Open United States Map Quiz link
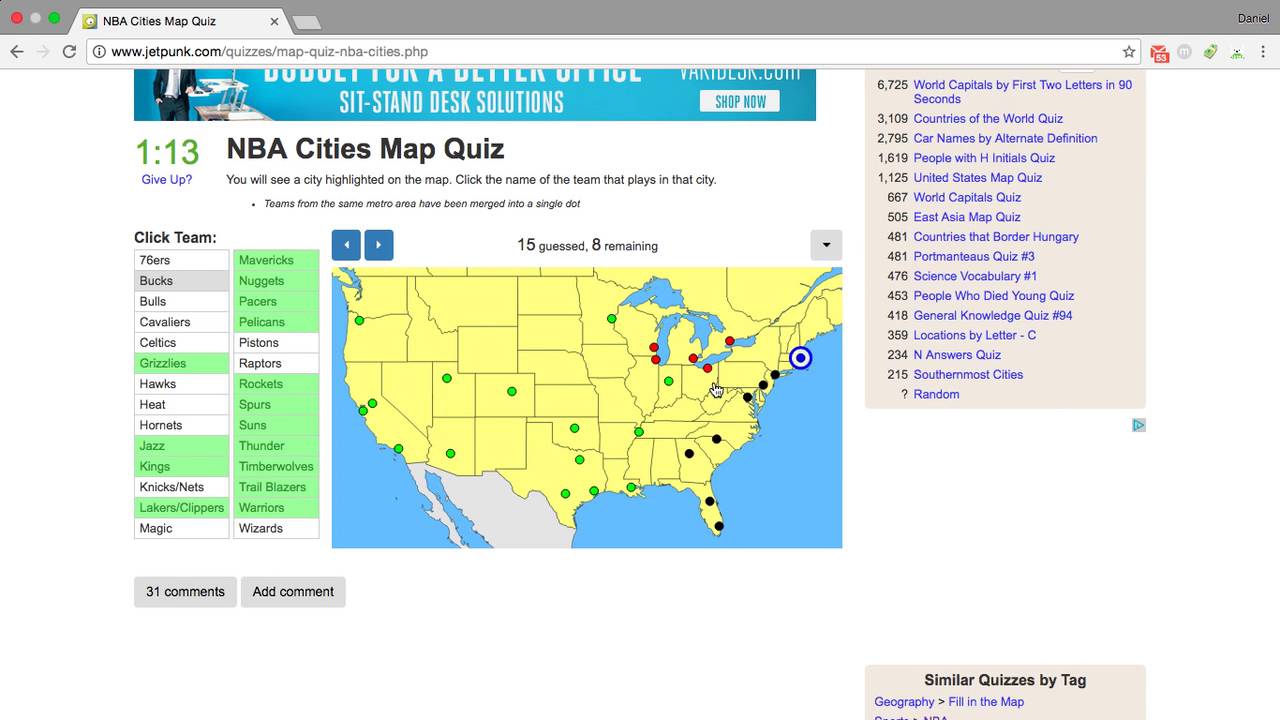Viewport: 1280px width, 720px height. pyautogui.click(x=977, y=178)
